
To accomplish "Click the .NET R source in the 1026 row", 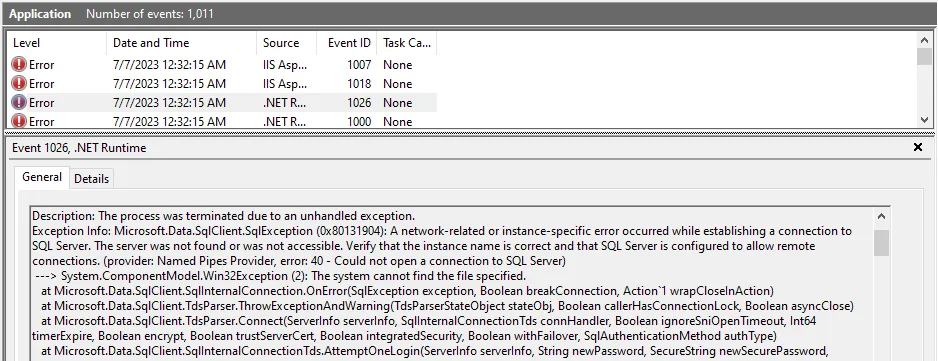I will pos(285,103).
